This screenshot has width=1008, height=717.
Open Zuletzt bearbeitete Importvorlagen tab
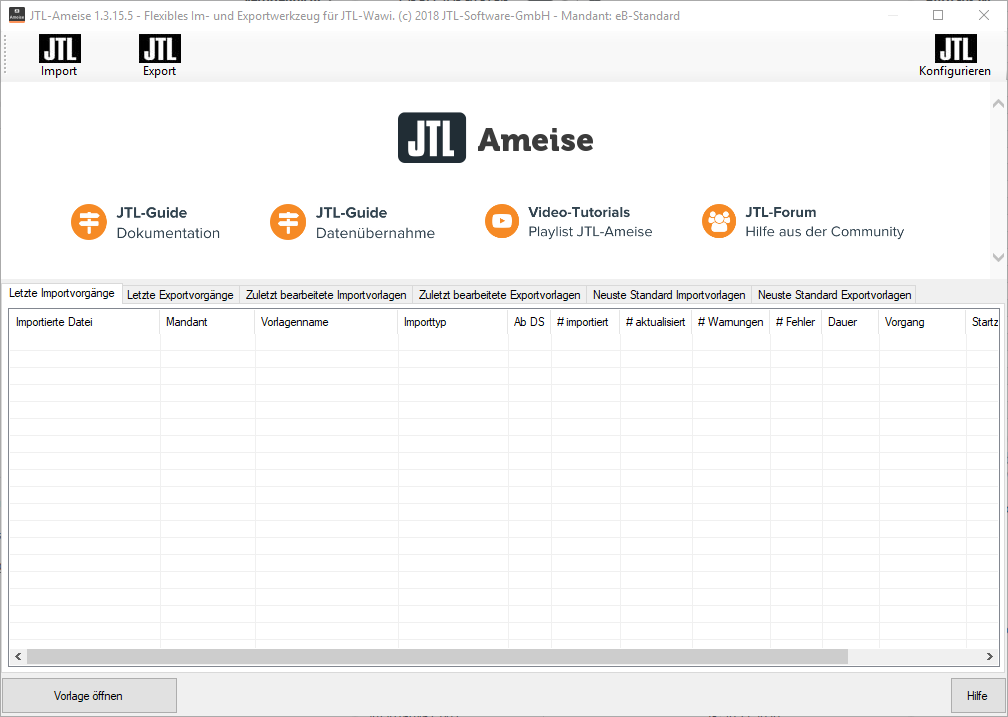326,295
